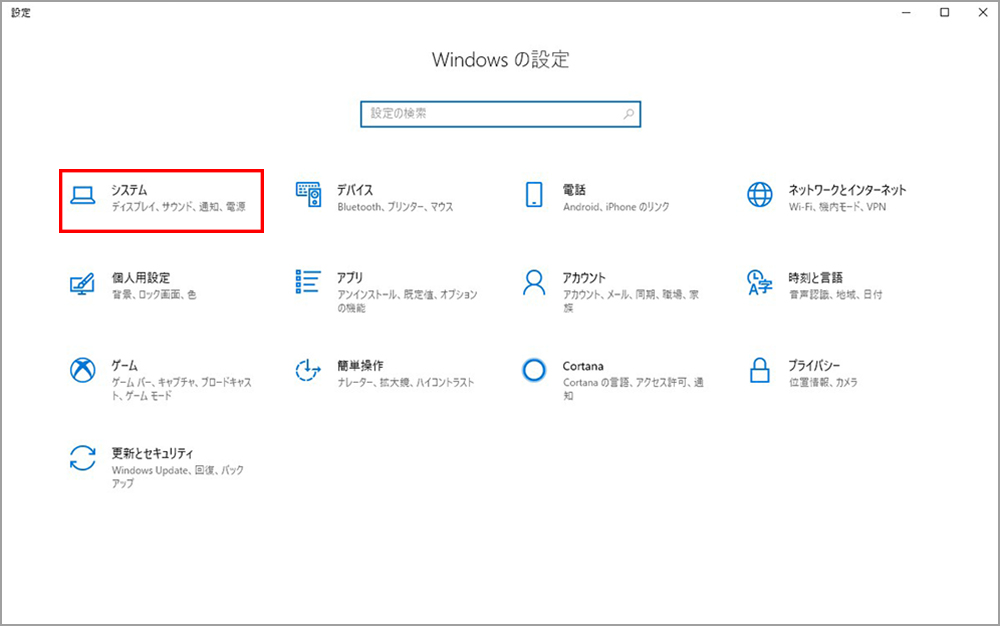Viewport: 1000px width, 626px height.
Task: Open 個人用設定 heading
Action: pos(141,278)
